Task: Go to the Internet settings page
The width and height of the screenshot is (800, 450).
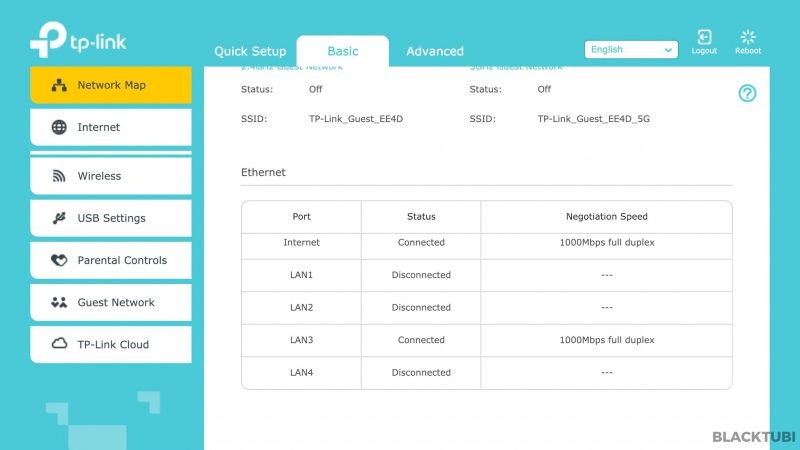Action: tap(111, 127)
